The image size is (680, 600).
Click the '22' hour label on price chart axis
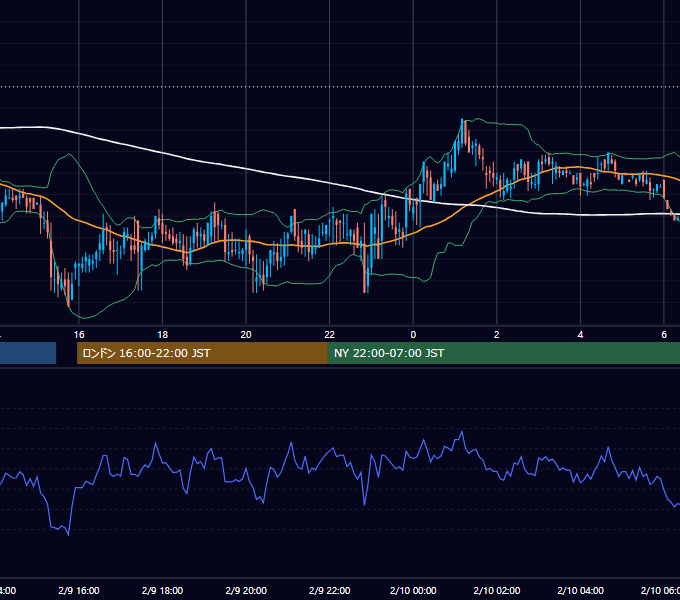pyautogui.click(x=330, y=335)
